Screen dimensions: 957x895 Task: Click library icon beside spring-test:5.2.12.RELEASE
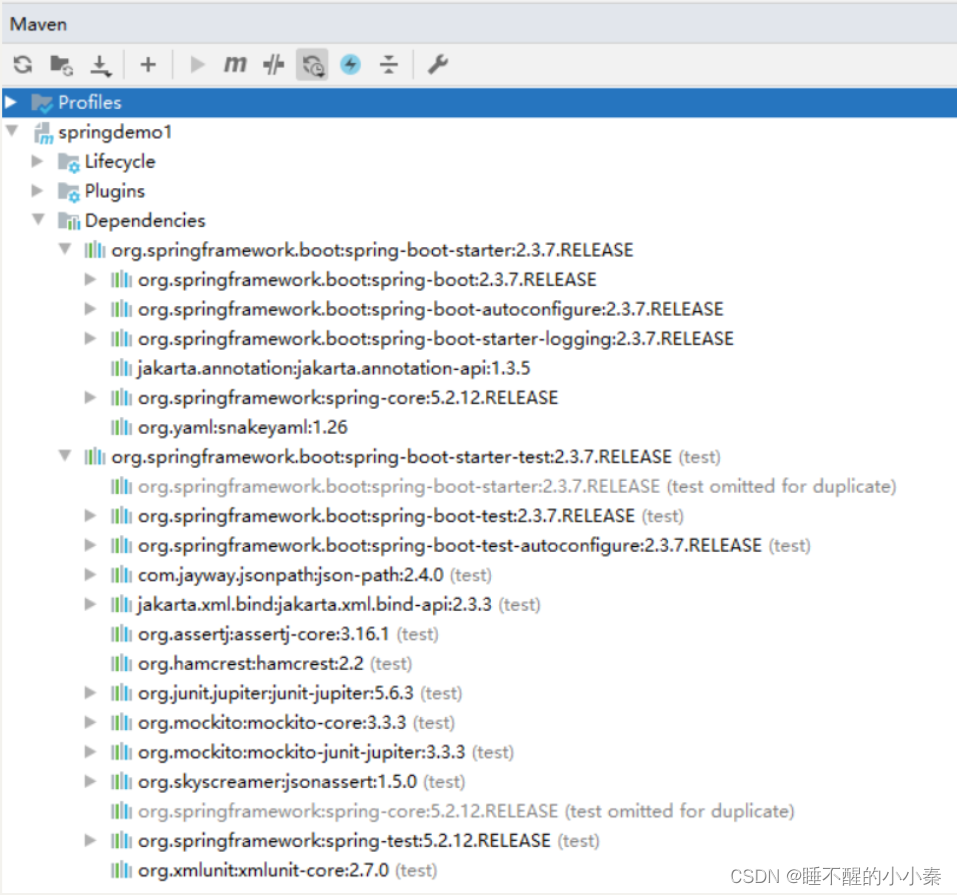[x=121, y=840]
